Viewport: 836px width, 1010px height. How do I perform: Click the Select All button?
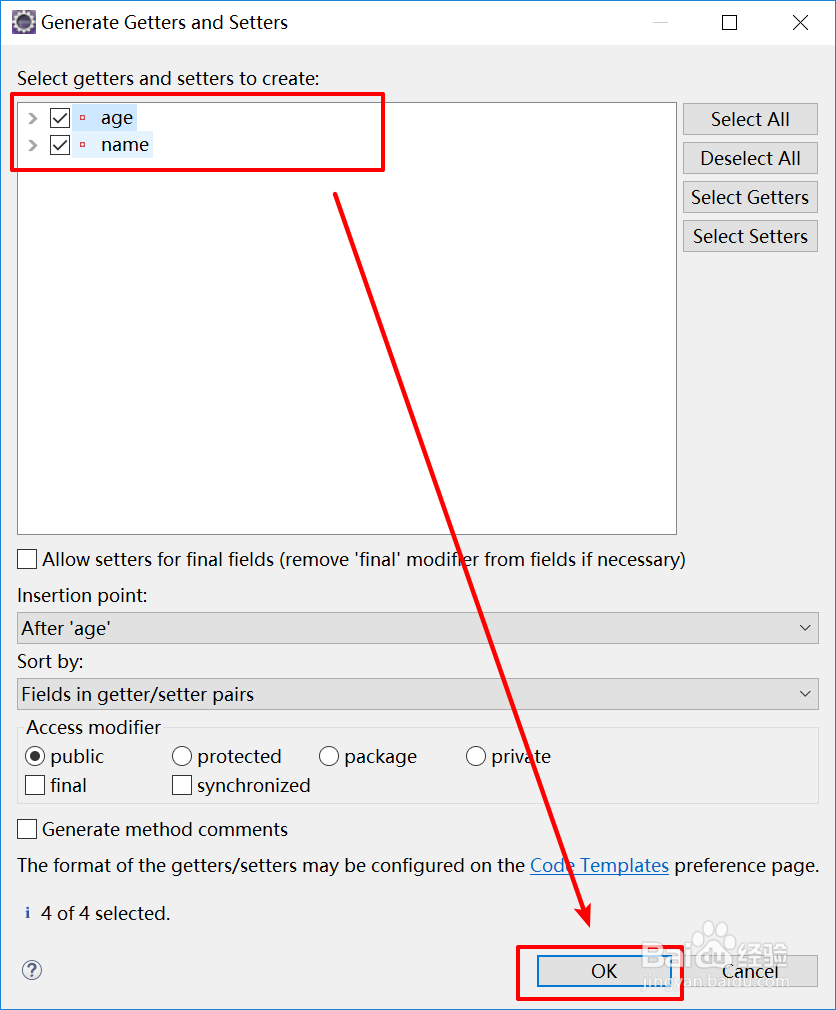click(750, 119)
